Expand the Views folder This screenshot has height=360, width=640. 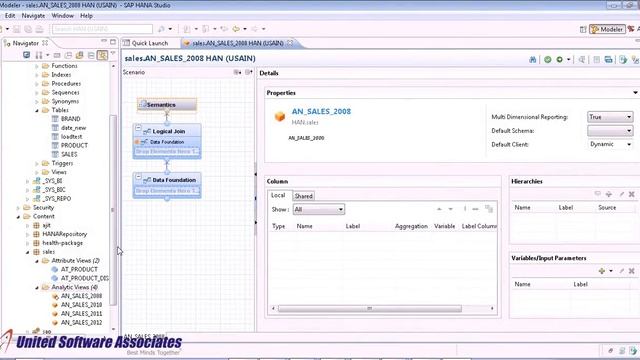click(37, 172)
